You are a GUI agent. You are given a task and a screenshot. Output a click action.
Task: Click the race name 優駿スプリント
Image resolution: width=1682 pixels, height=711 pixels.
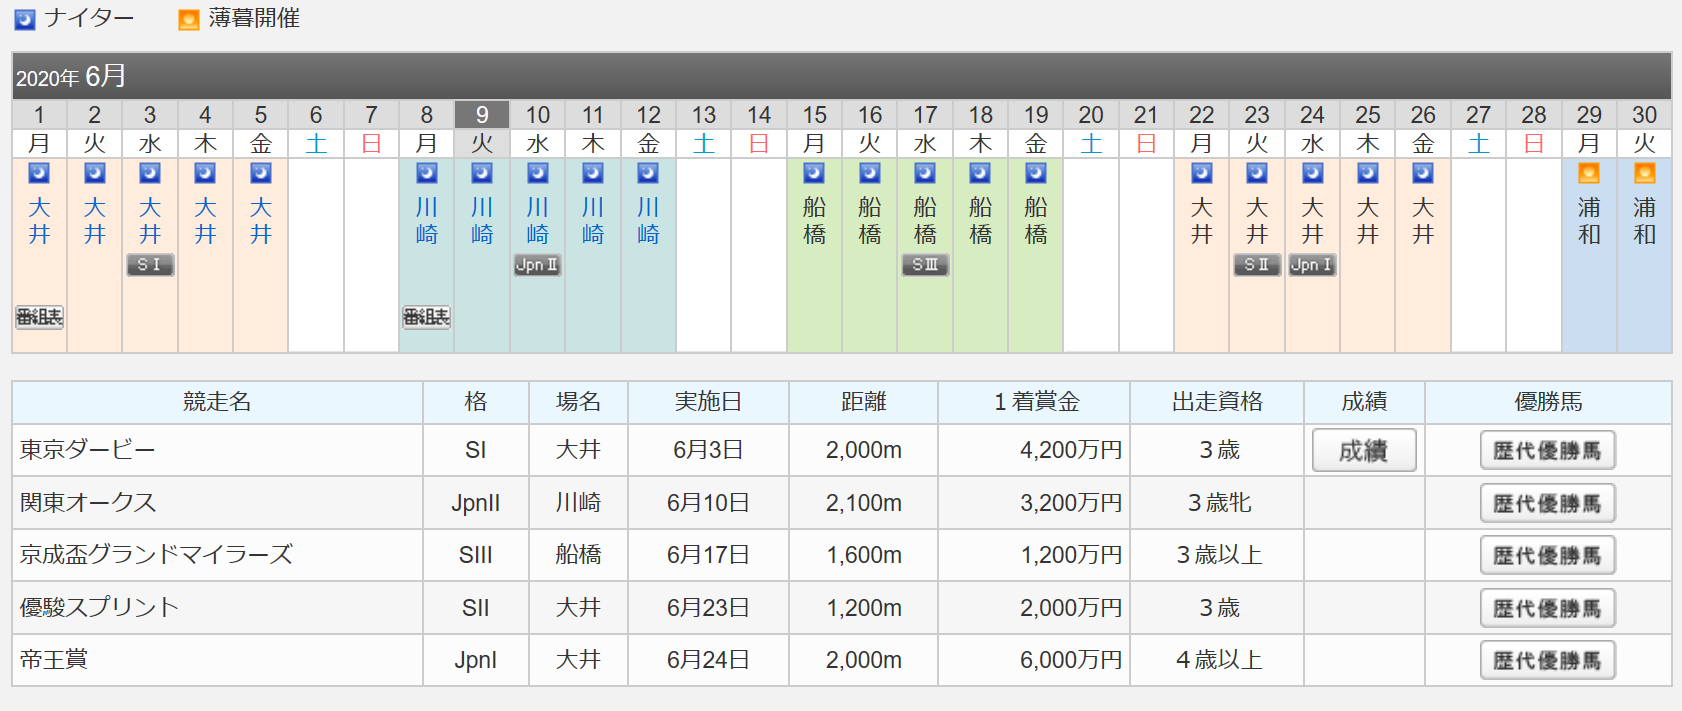99,608
